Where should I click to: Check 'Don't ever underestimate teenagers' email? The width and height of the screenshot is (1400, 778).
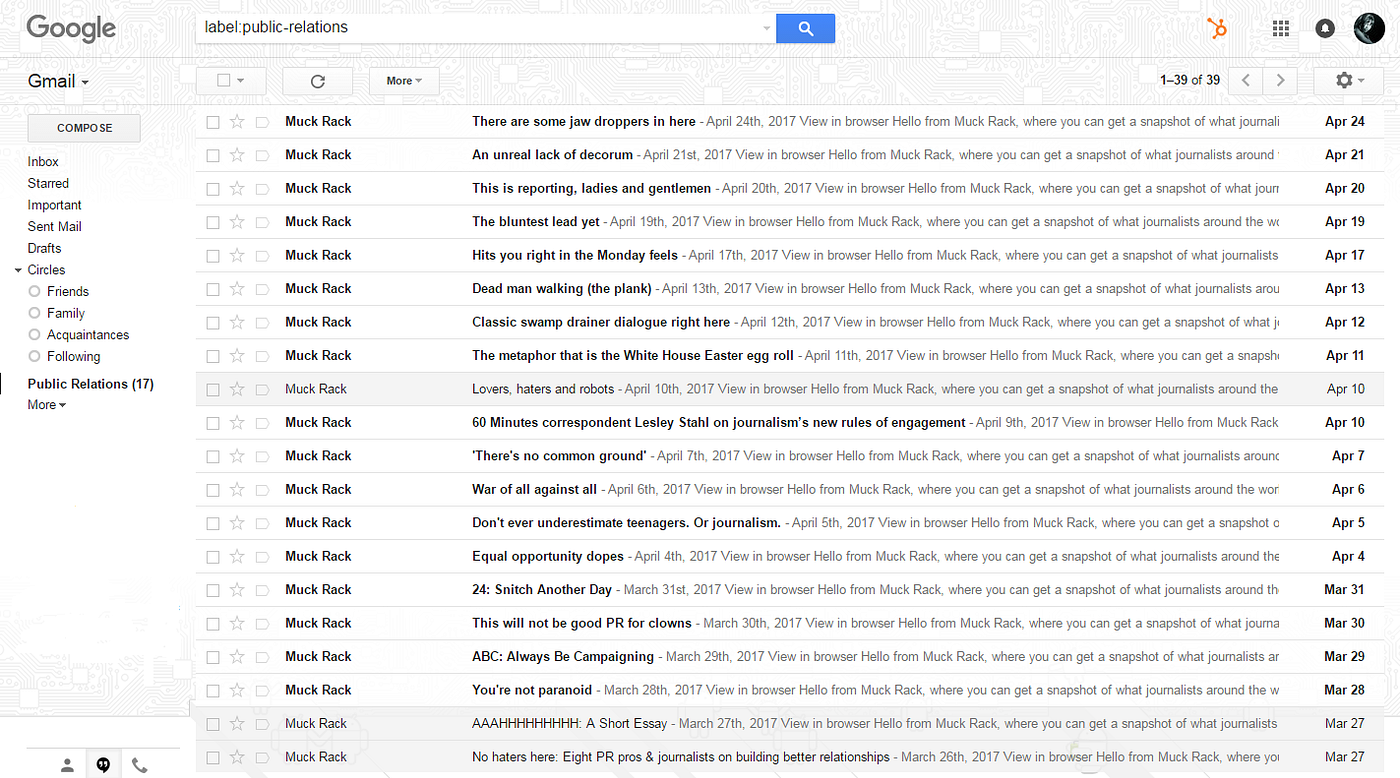coord(213,524)
